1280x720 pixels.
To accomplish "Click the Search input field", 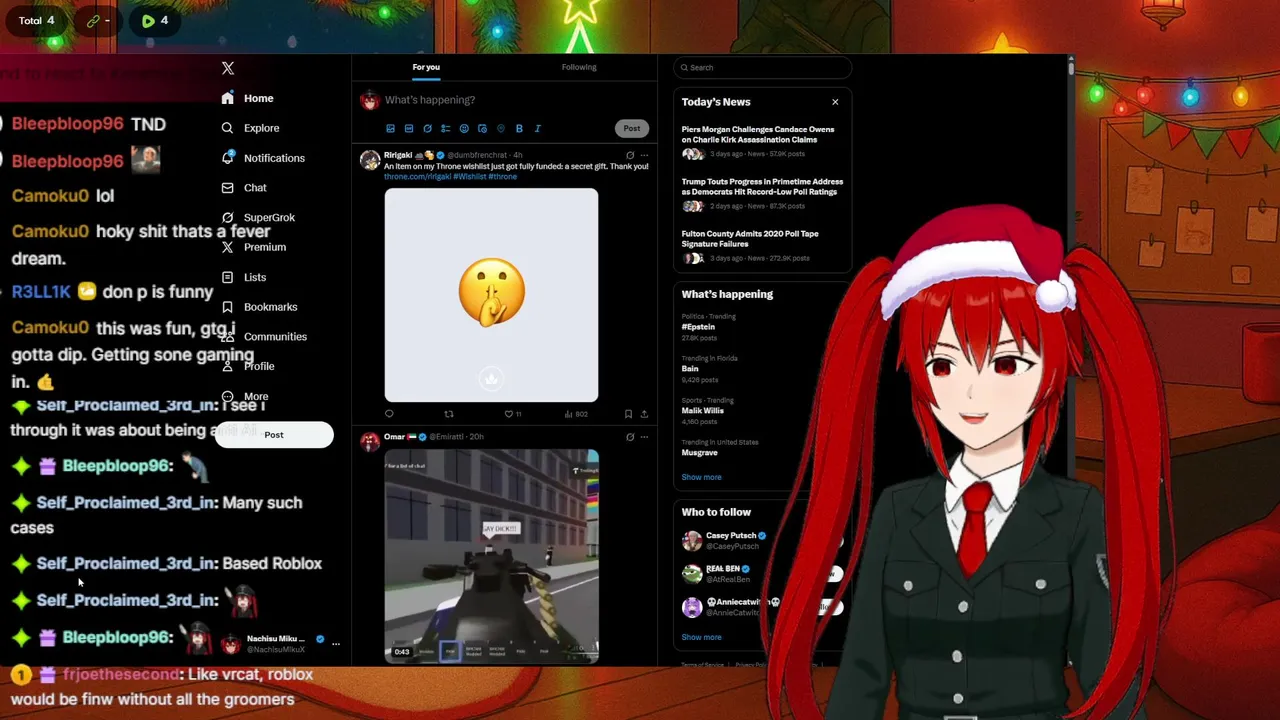I will point(762,67).
